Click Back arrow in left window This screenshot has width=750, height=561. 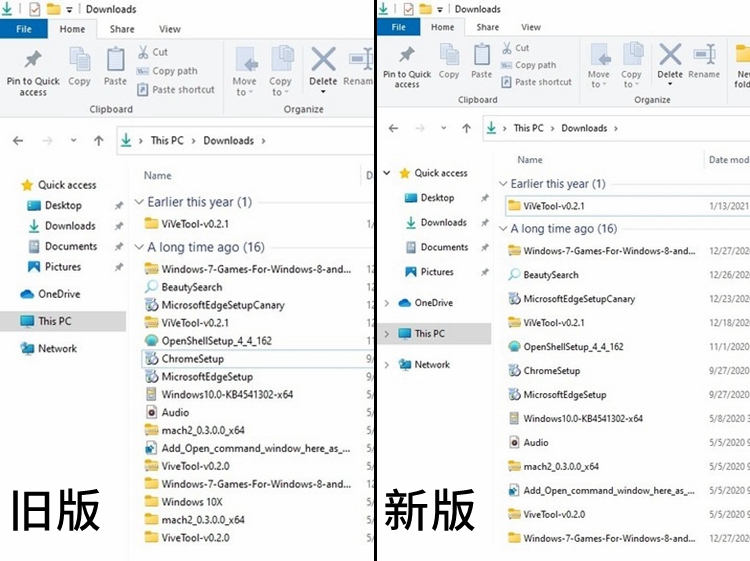tap(18, 141)
